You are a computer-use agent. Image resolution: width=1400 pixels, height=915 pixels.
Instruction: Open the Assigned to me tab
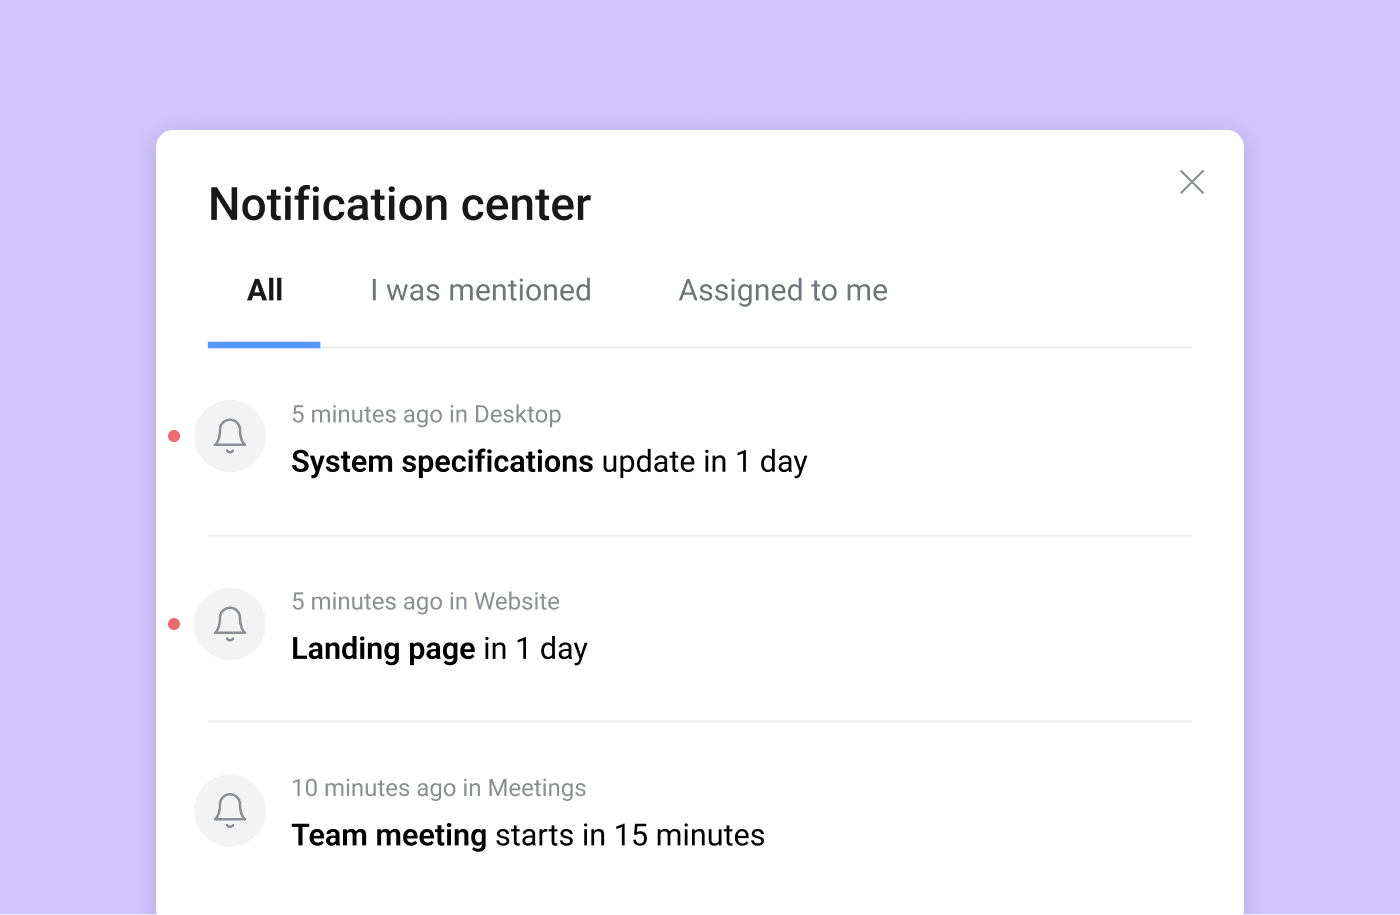click(783, 290)
